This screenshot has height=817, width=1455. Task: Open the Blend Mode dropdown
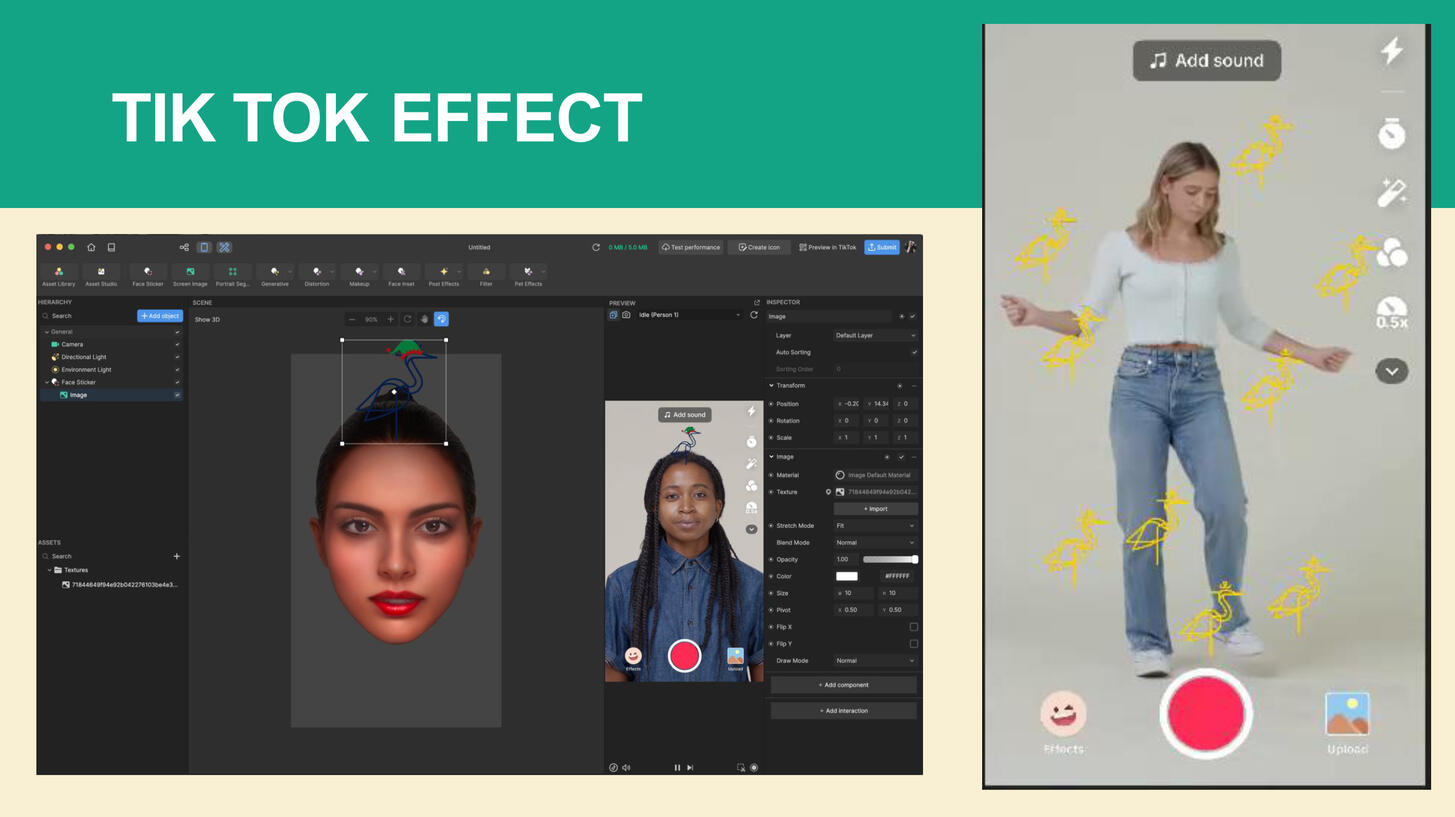(875, 543)
